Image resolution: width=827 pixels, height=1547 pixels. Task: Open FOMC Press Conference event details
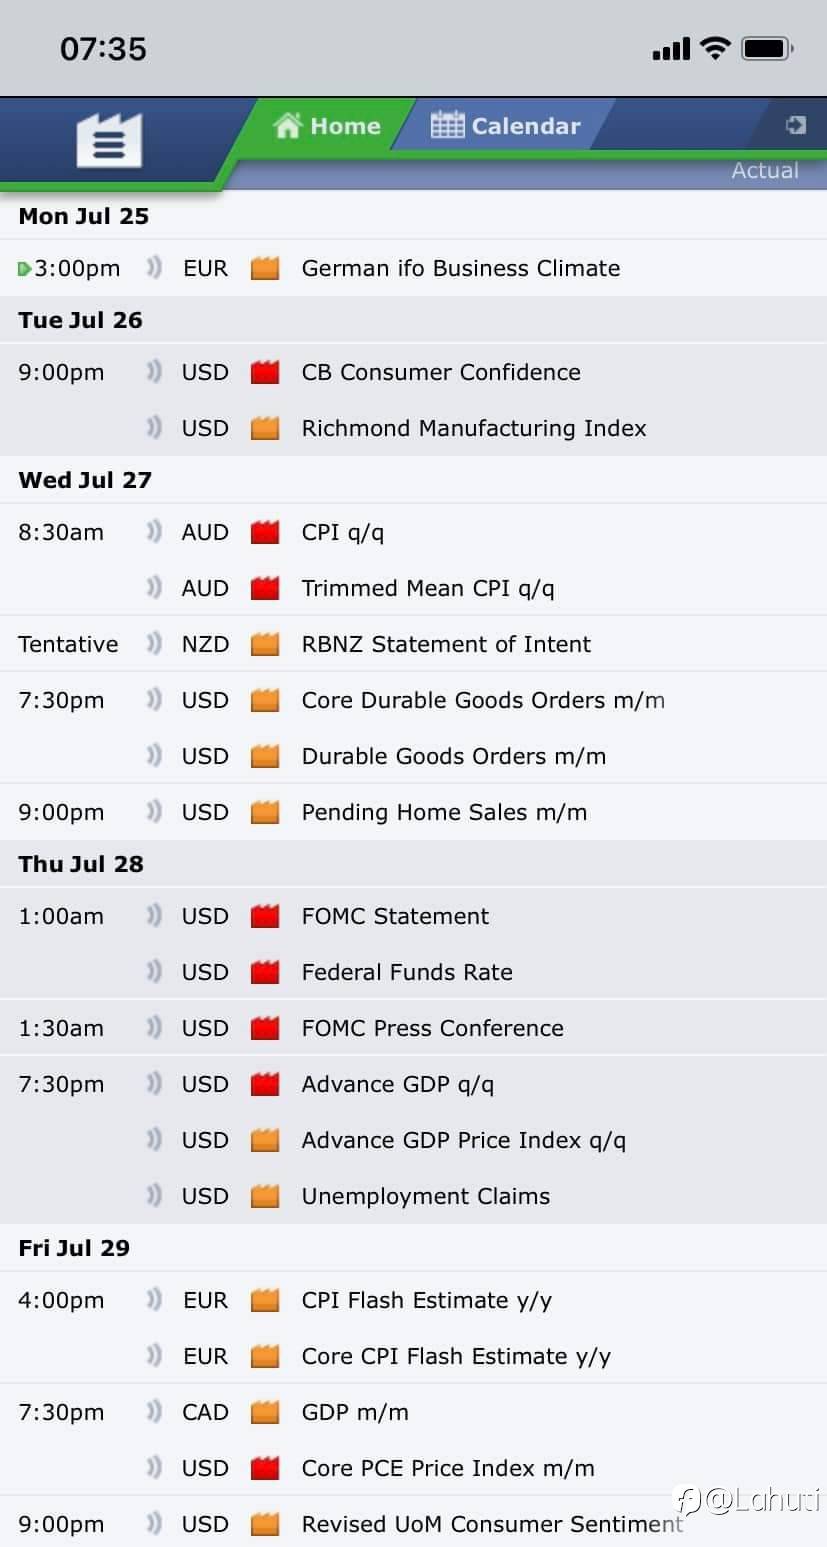pos(432,1028)
